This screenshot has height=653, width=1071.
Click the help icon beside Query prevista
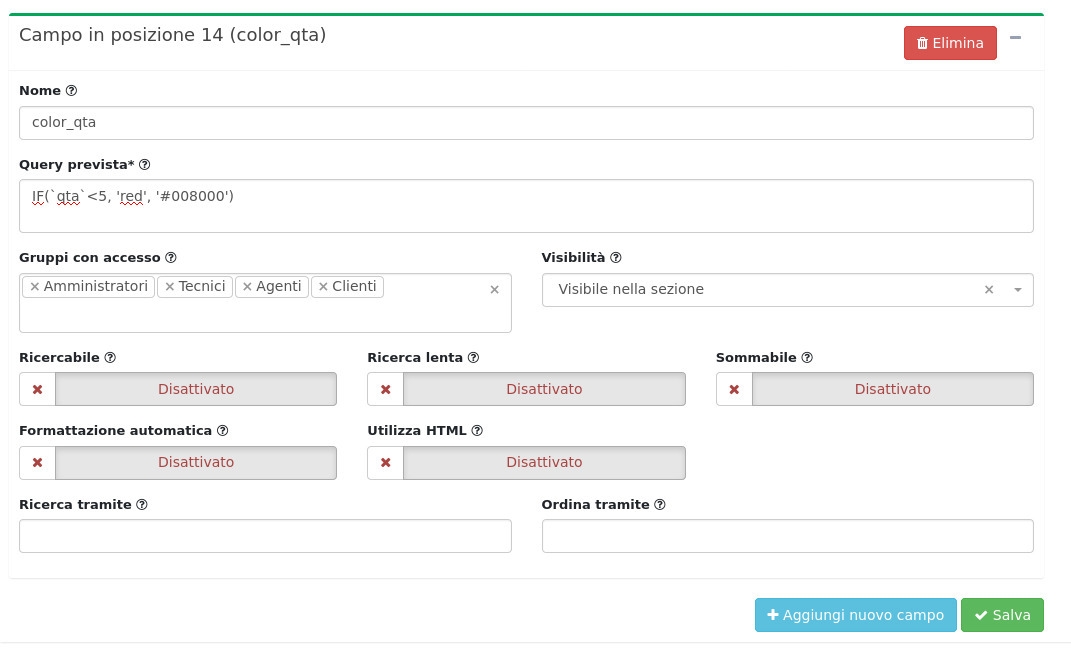coord(145,165)
